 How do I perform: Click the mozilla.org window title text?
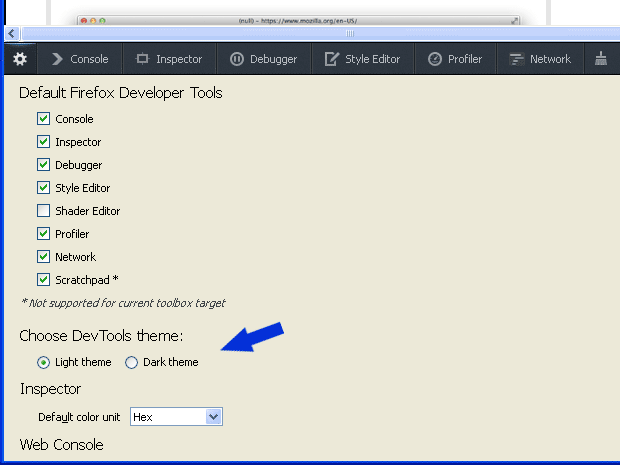(x=298, y=21)
